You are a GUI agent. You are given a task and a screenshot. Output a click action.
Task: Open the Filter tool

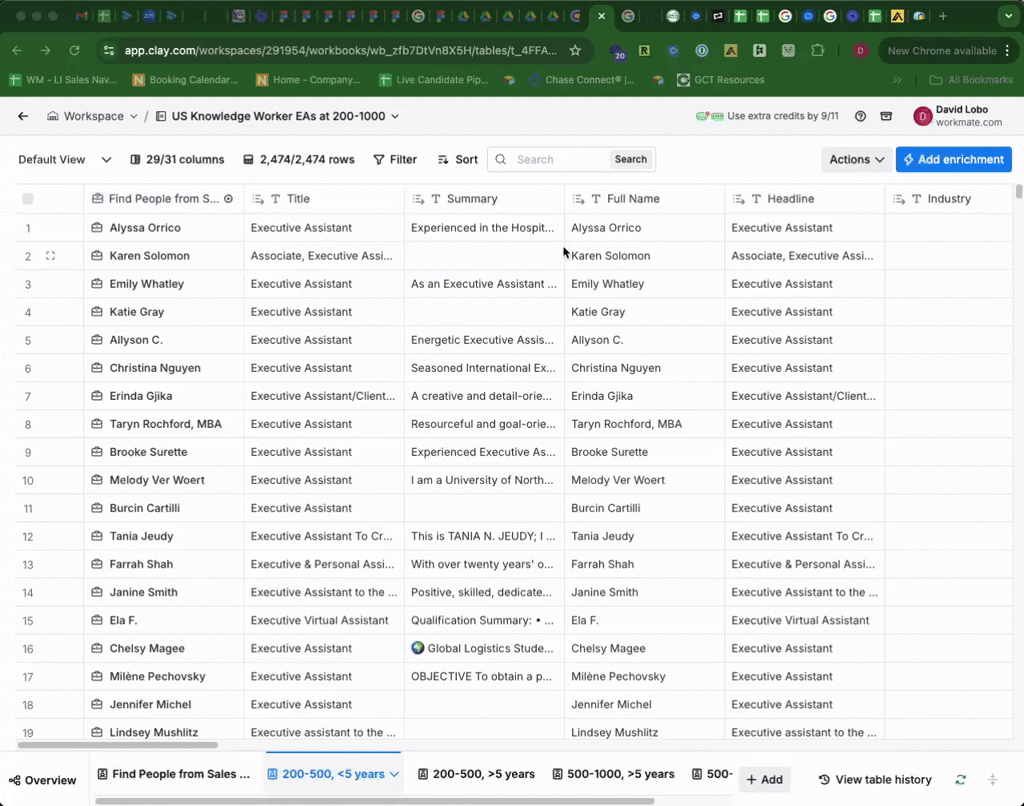394,159
